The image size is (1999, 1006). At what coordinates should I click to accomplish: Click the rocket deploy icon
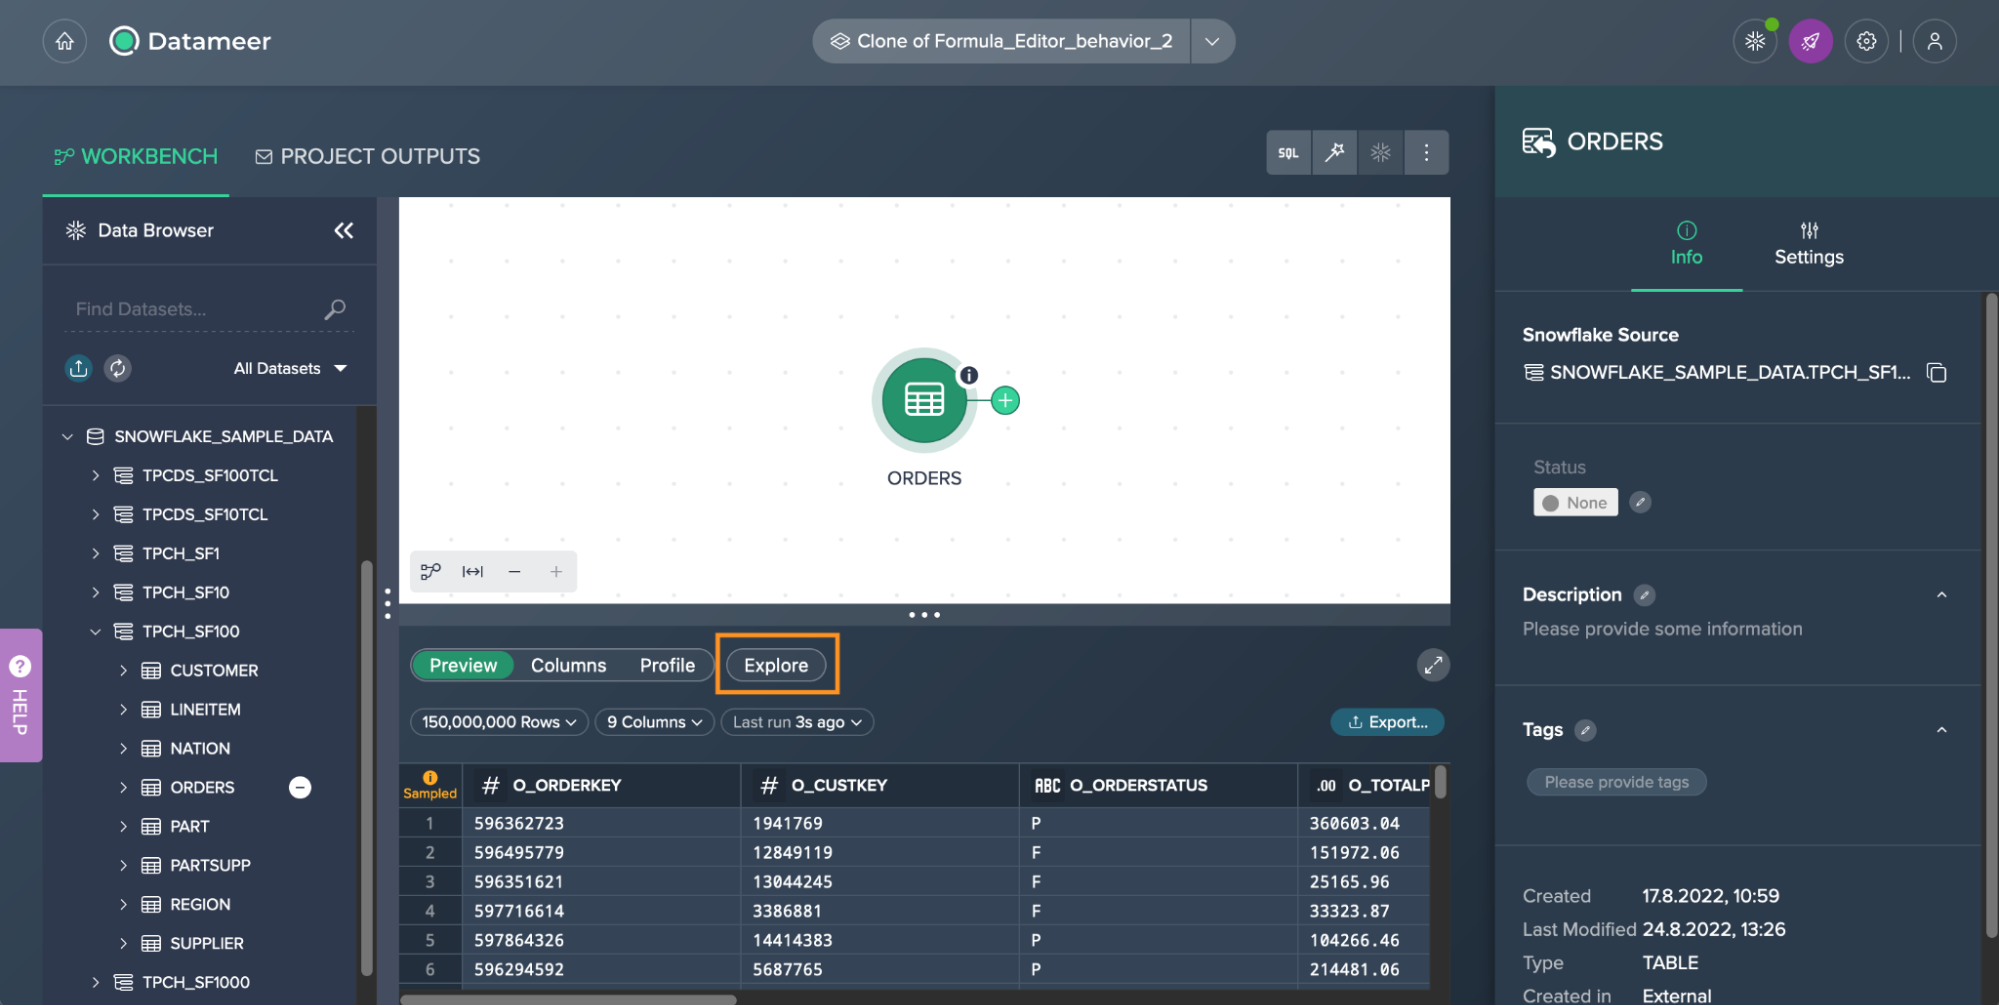click(1810, 41)
